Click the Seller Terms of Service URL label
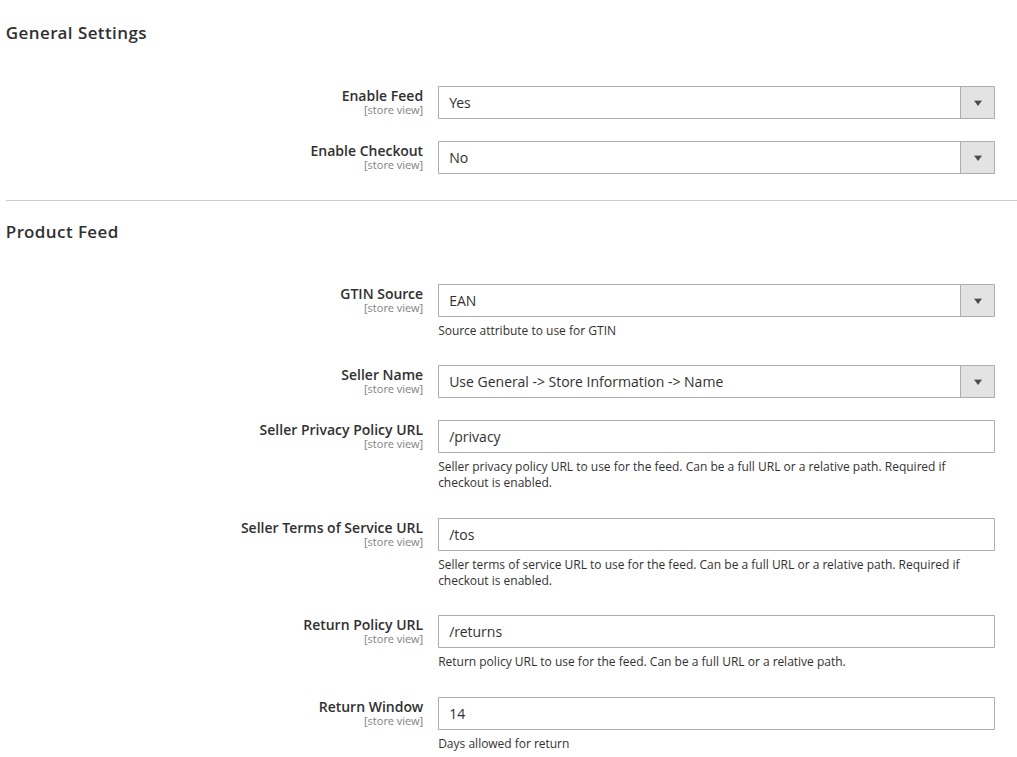The width and height of the screenshot is (1017, 757). click(x=331, y=528)
